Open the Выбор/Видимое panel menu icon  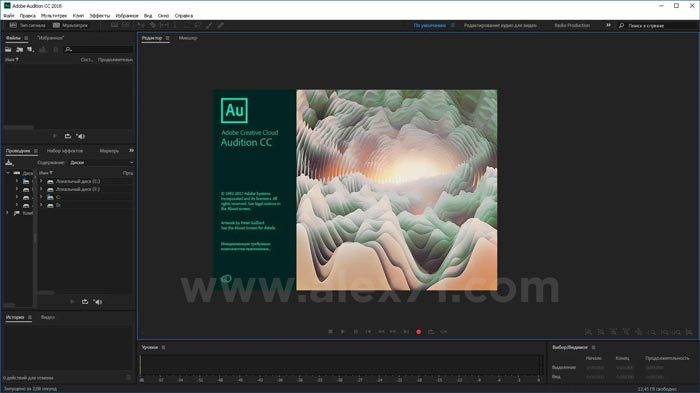pos(593,347)
